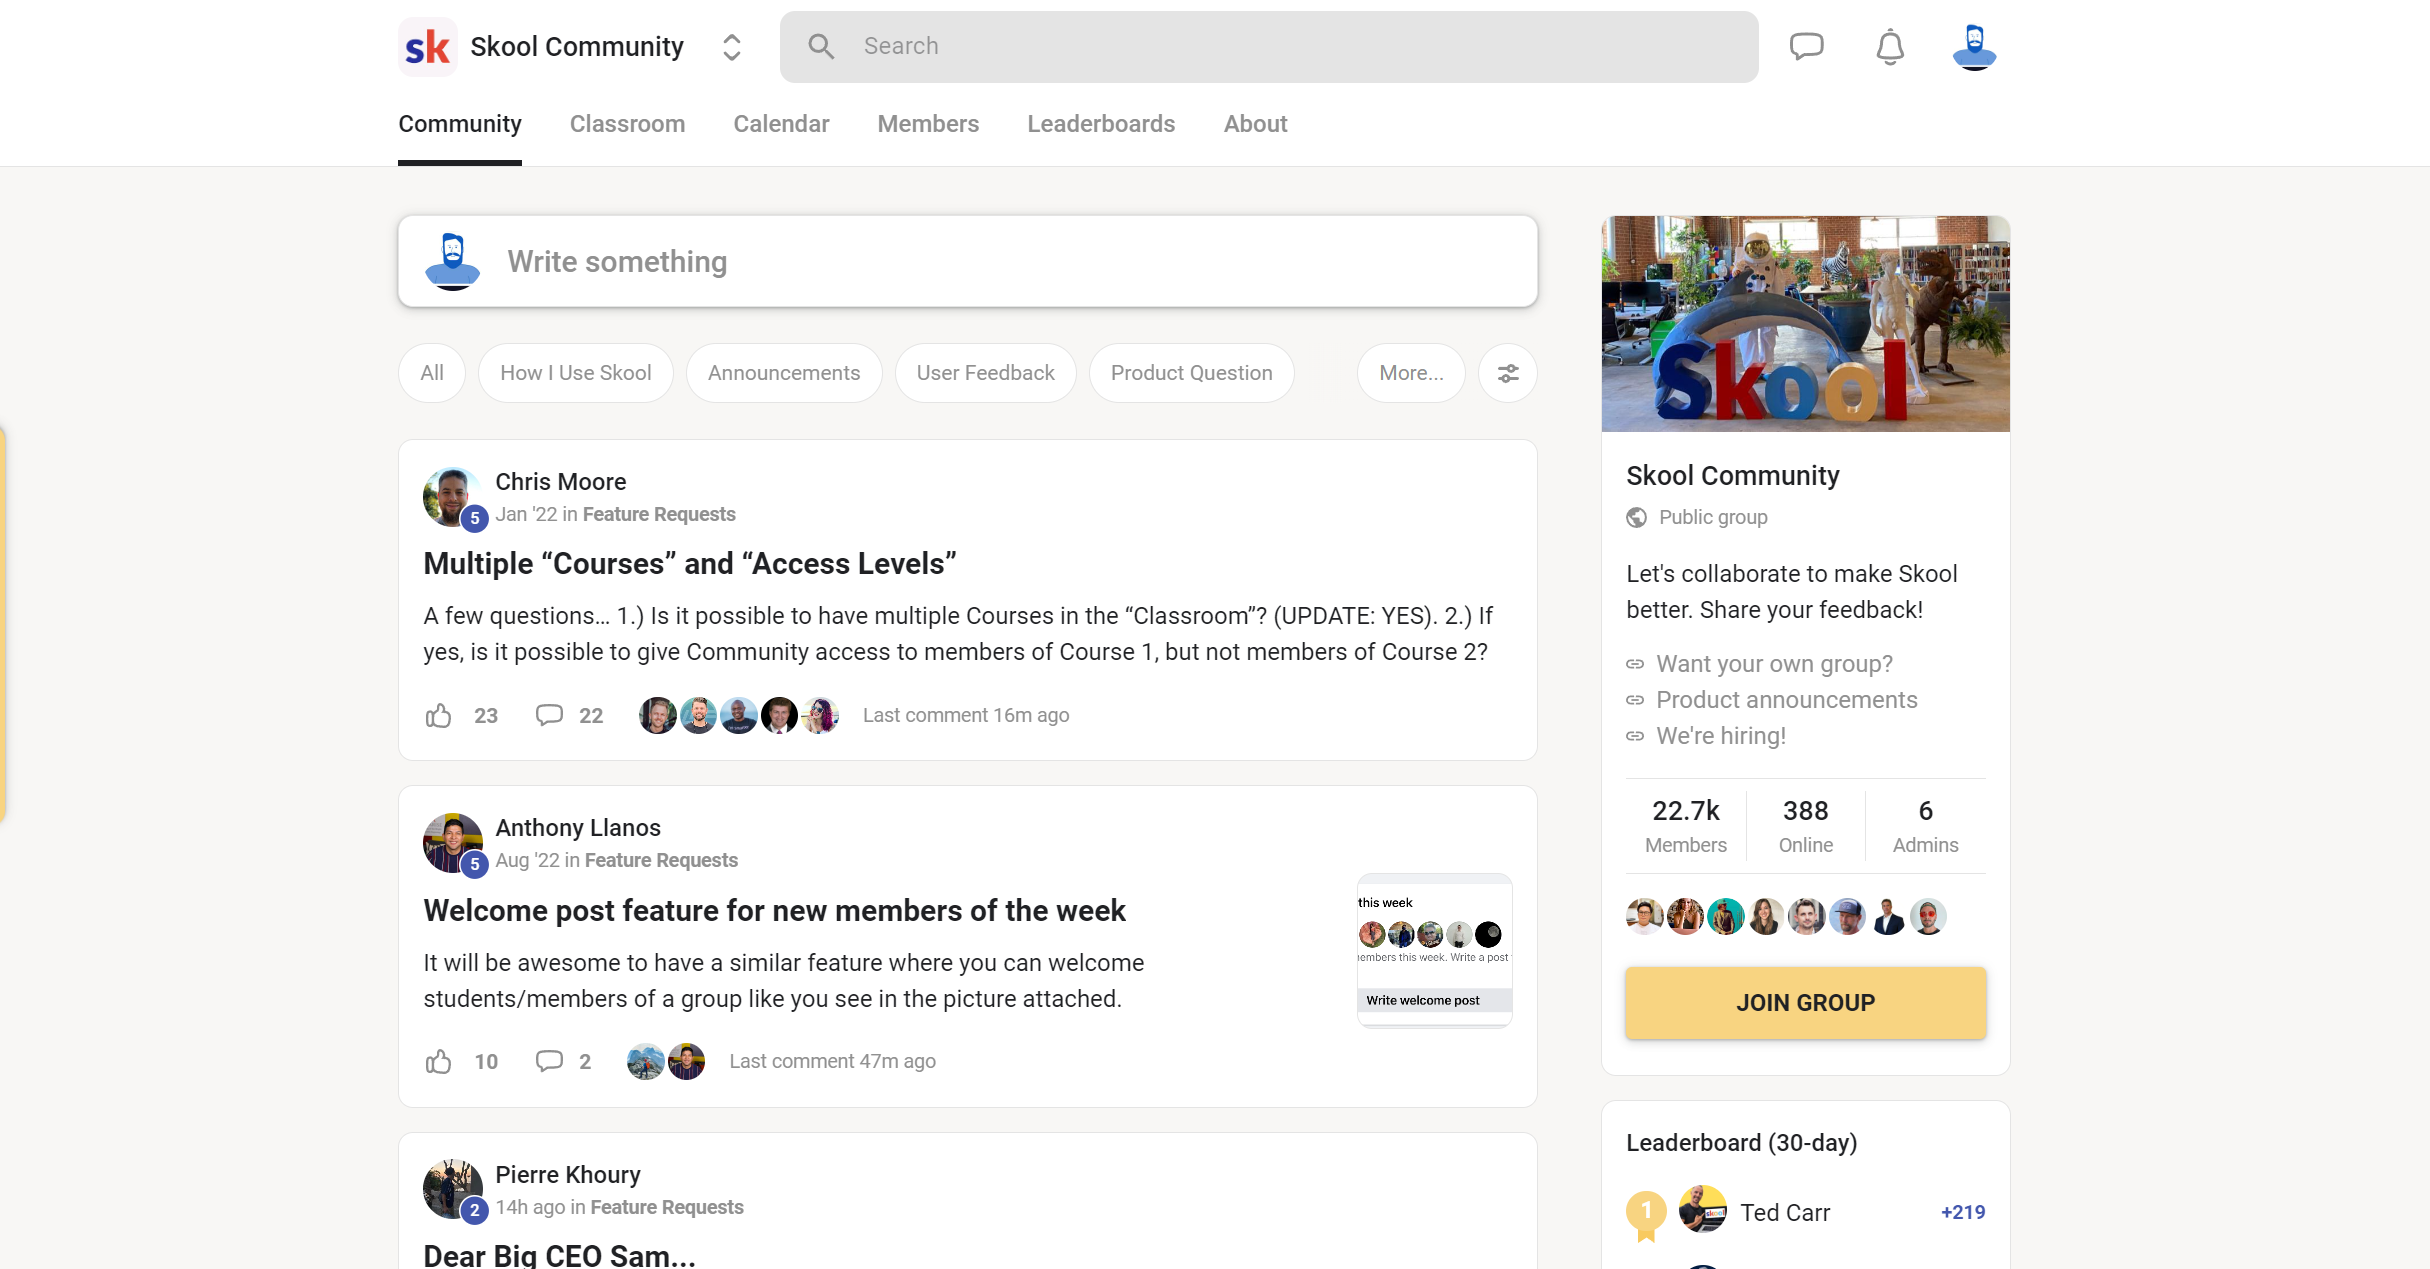Like Anthony Llanos's welcome post
This screenshot has width=2430, height=1269.
coord(439,1062)
